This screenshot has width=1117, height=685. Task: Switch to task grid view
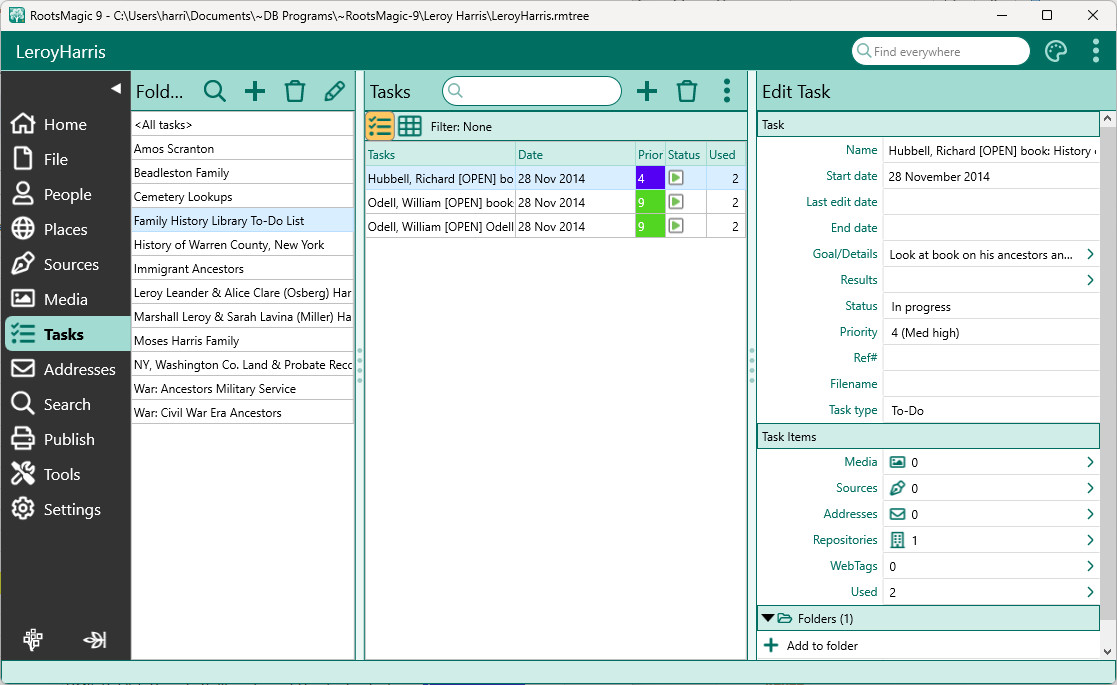409,126
